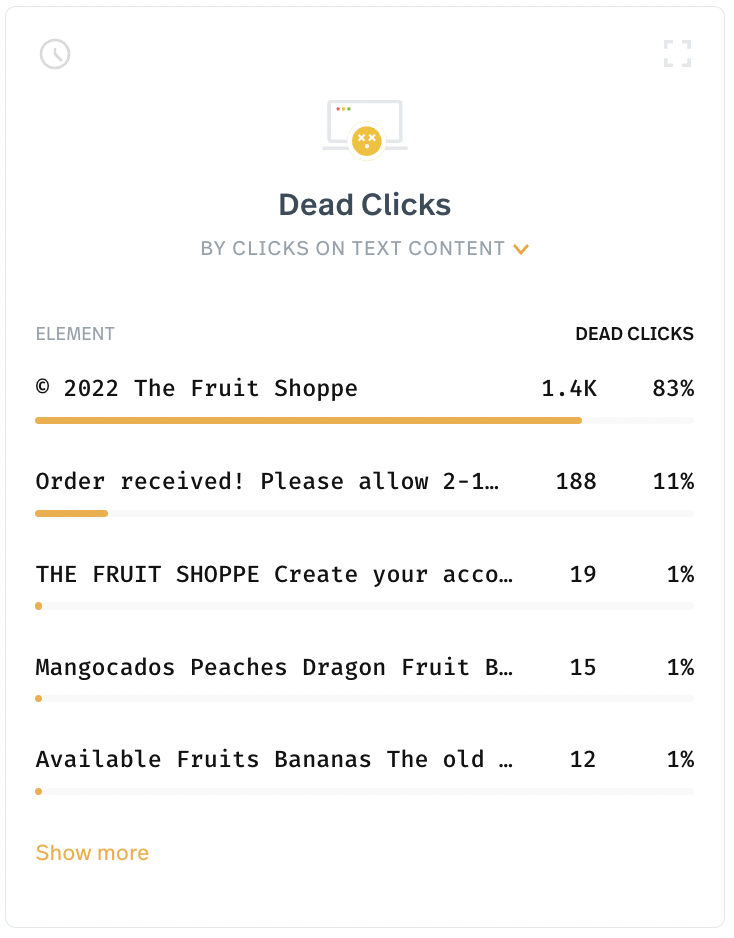
Task: Click the 1.4K dead clicks count
Action: 569,389
